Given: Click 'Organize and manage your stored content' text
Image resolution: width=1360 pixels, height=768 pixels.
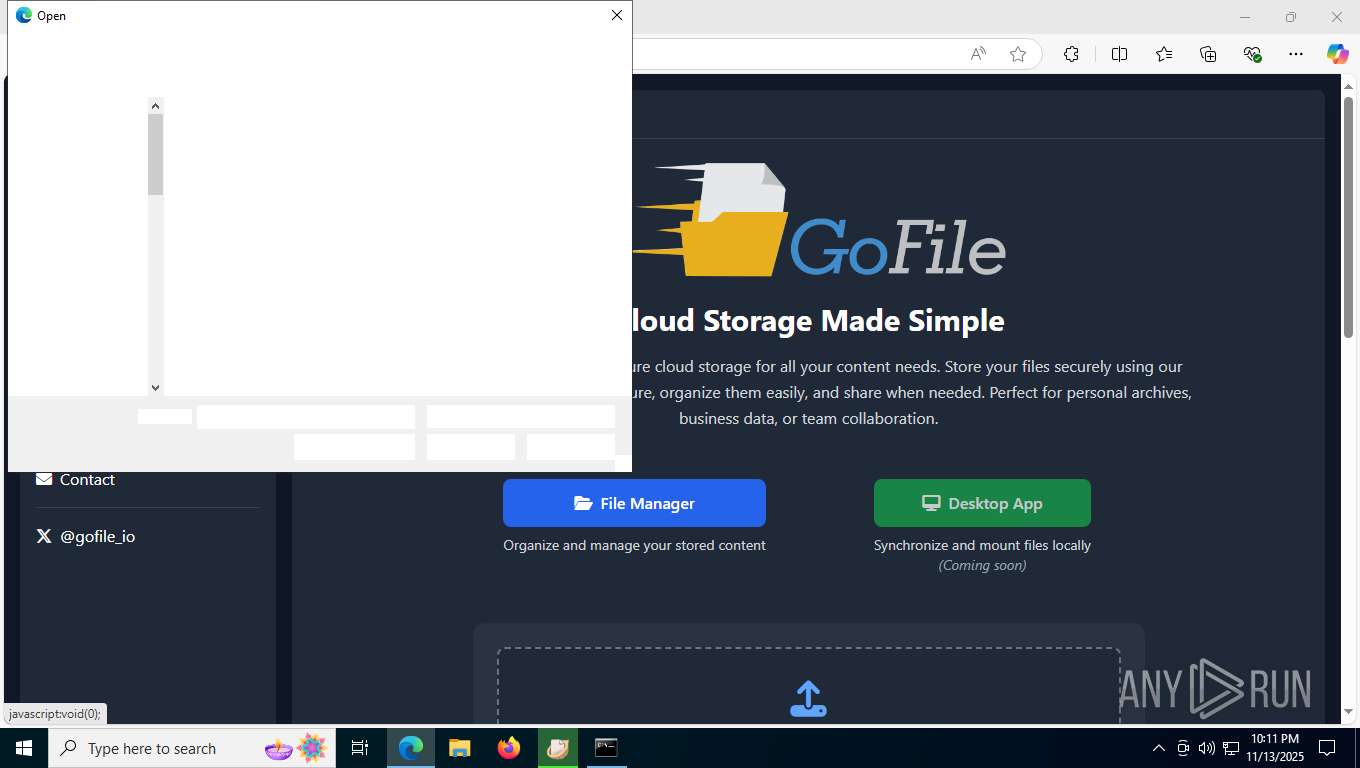Looking at the screenshot, I should pyautogui.click(x=634, y=545).
